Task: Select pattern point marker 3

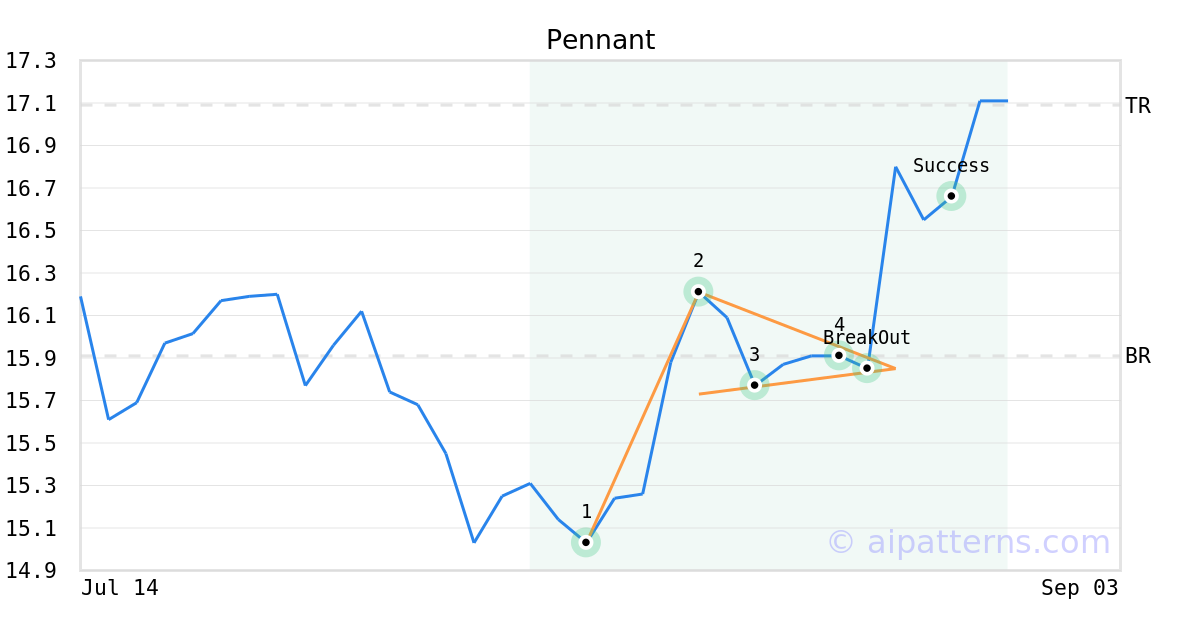Action: pyautogui.click(x=754, y=385)
